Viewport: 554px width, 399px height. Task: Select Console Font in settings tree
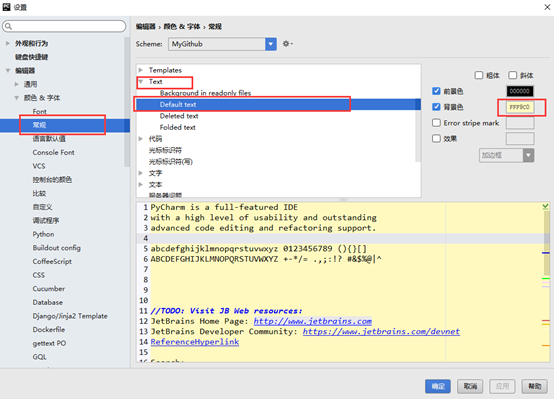(x=53, y=152)
